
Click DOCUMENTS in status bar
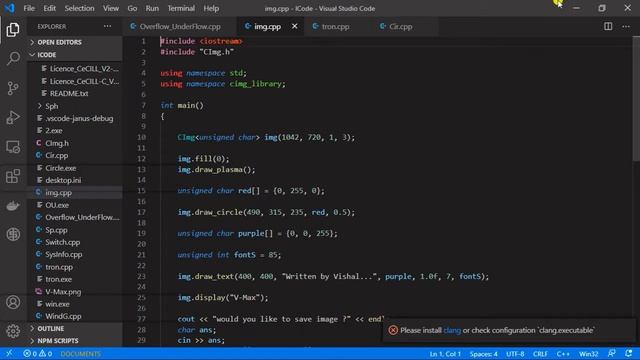click(80, 354)
